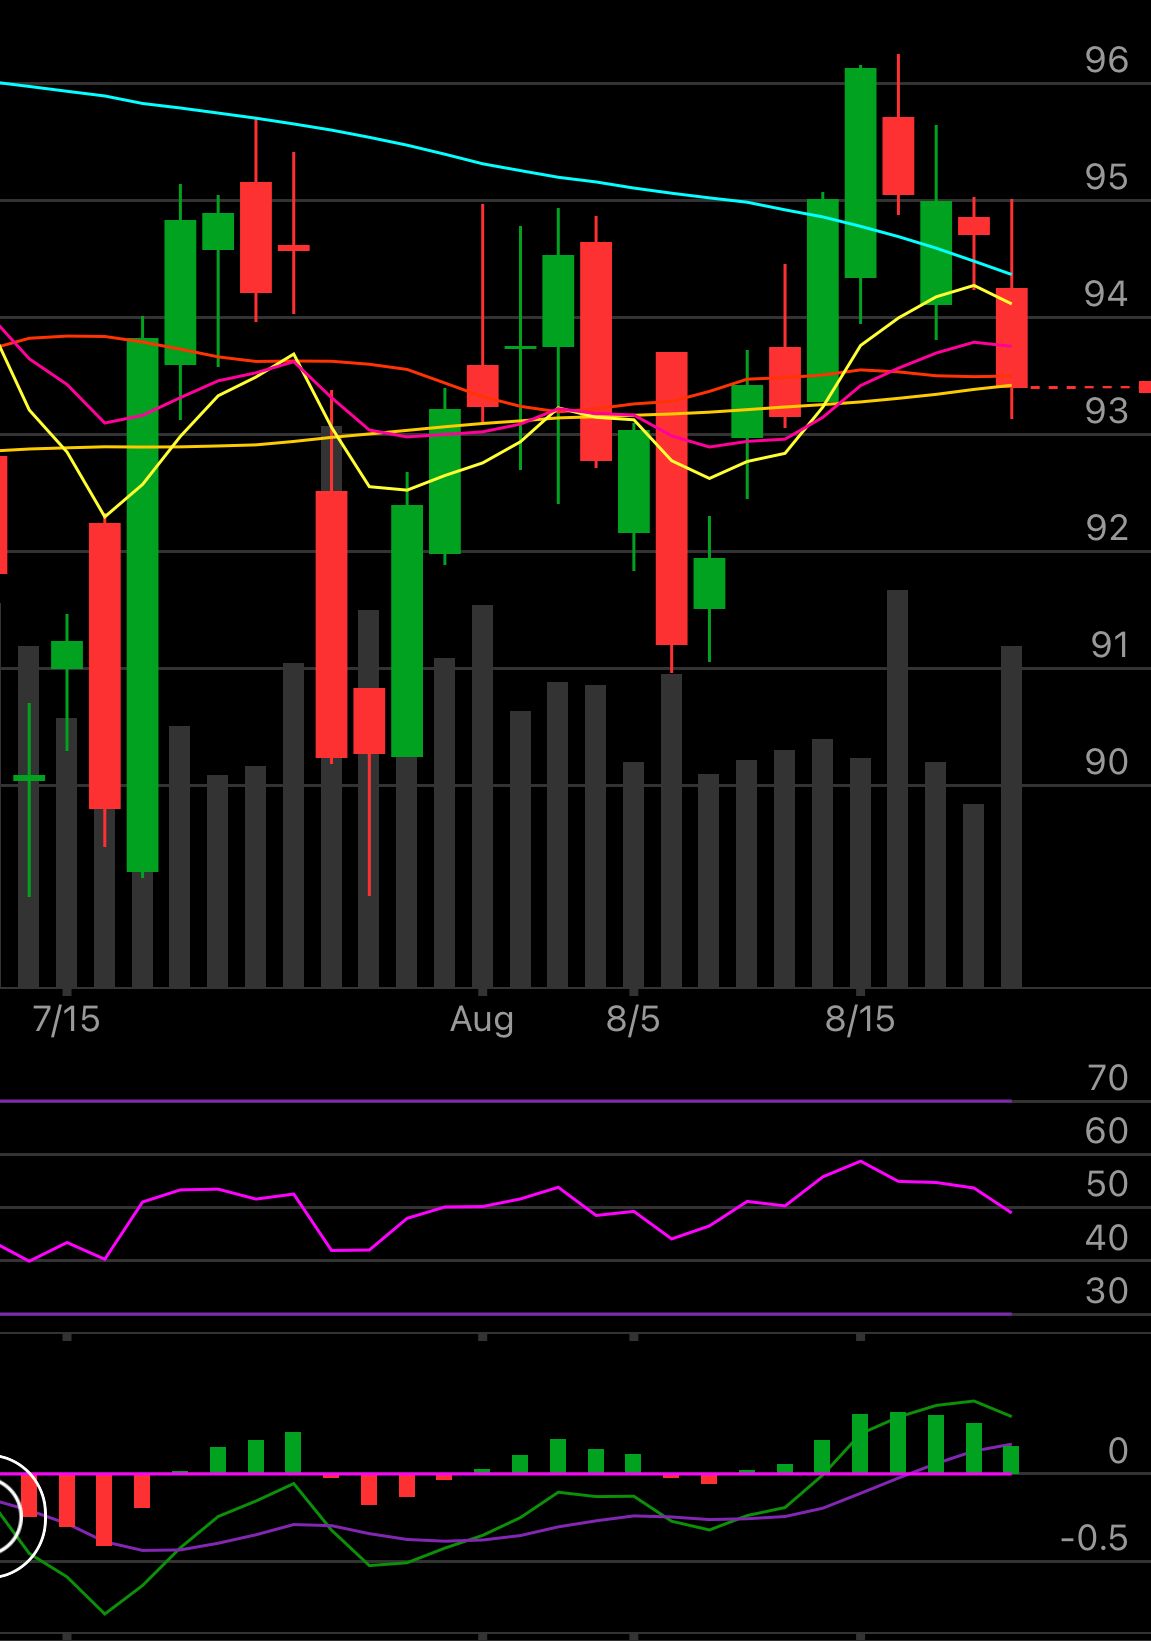Select the long green candle reaching below 90

click(x=143, y=605)
